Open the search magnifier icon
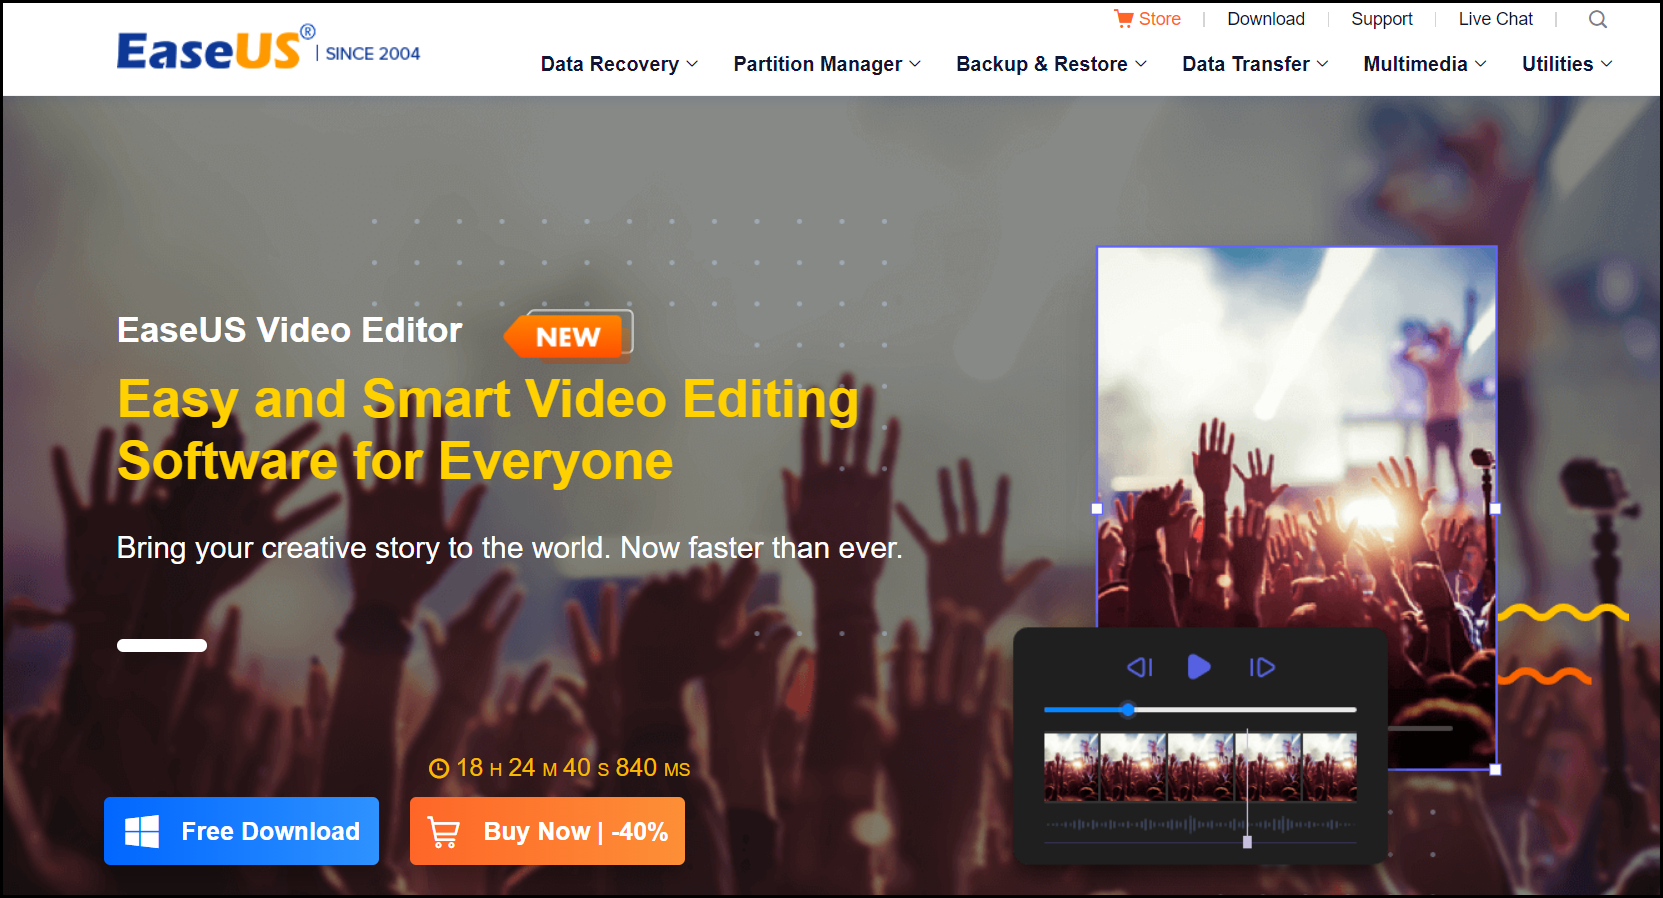 (1598, 19)
